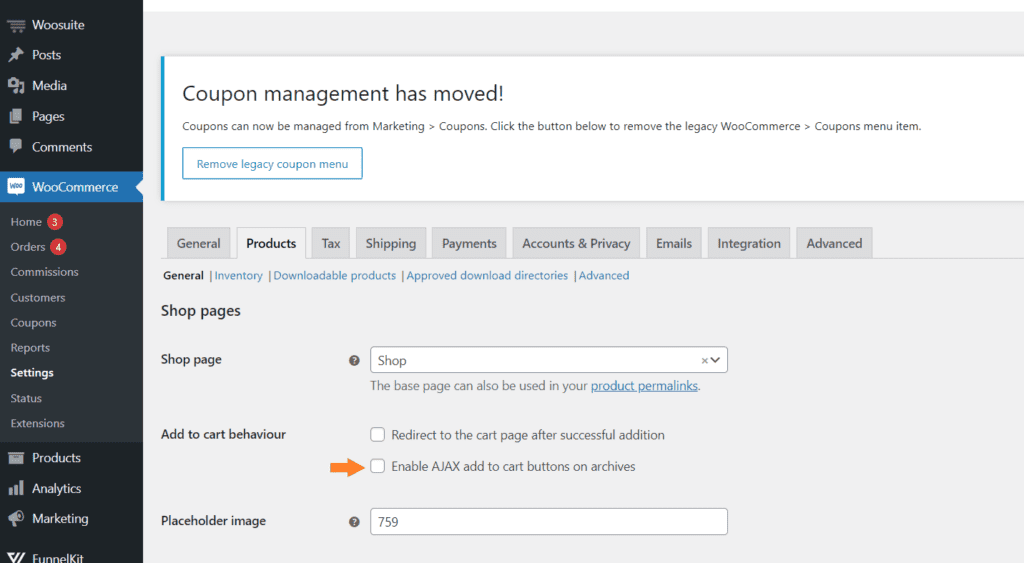
Task: Open the Emails settings tab
Action: (674, 243)
